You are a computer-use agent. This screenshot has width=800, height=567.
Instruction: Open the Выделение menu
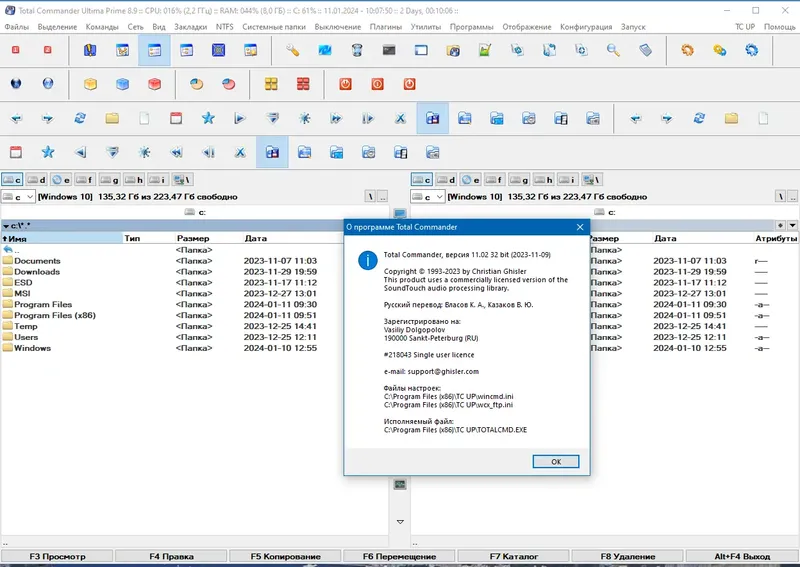(57, 27)
